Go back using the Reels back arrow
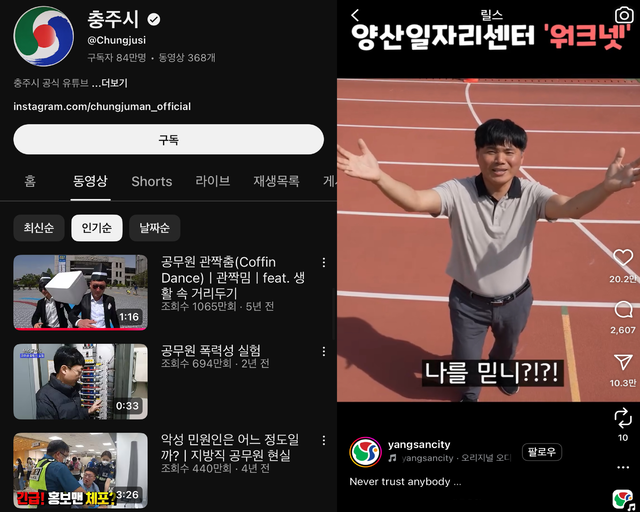Screen dimensions: 640x512 [355, 15]
